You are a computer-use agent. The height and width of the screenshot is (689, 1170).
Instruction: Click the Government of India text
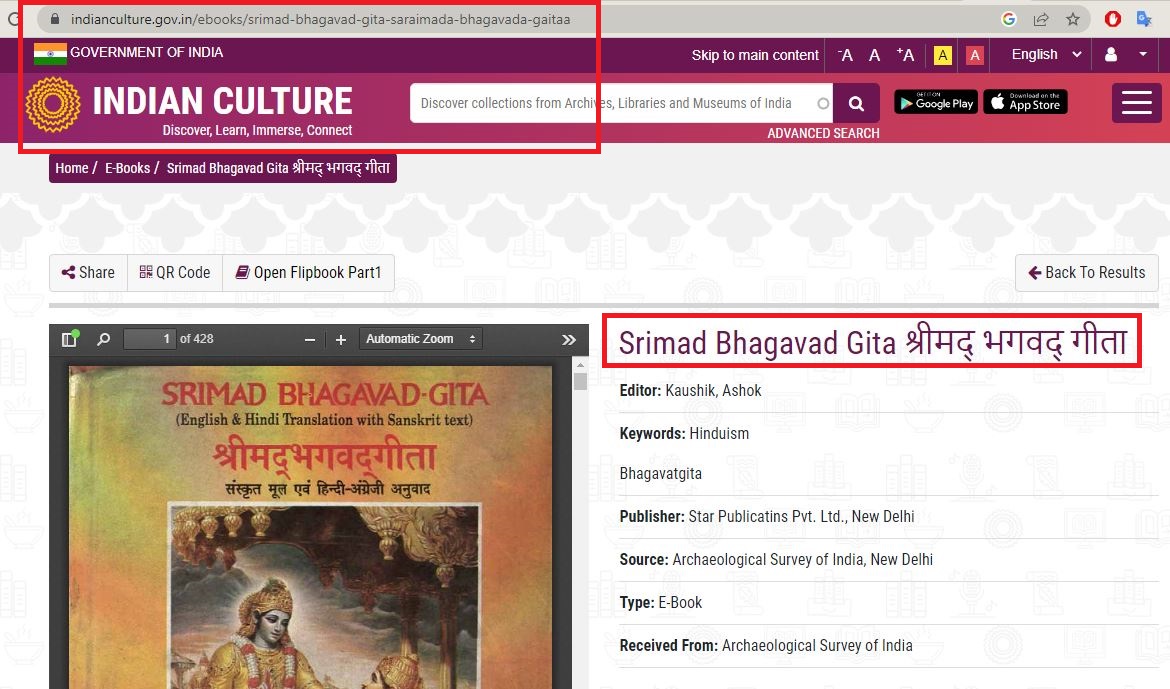click(146, 52)
